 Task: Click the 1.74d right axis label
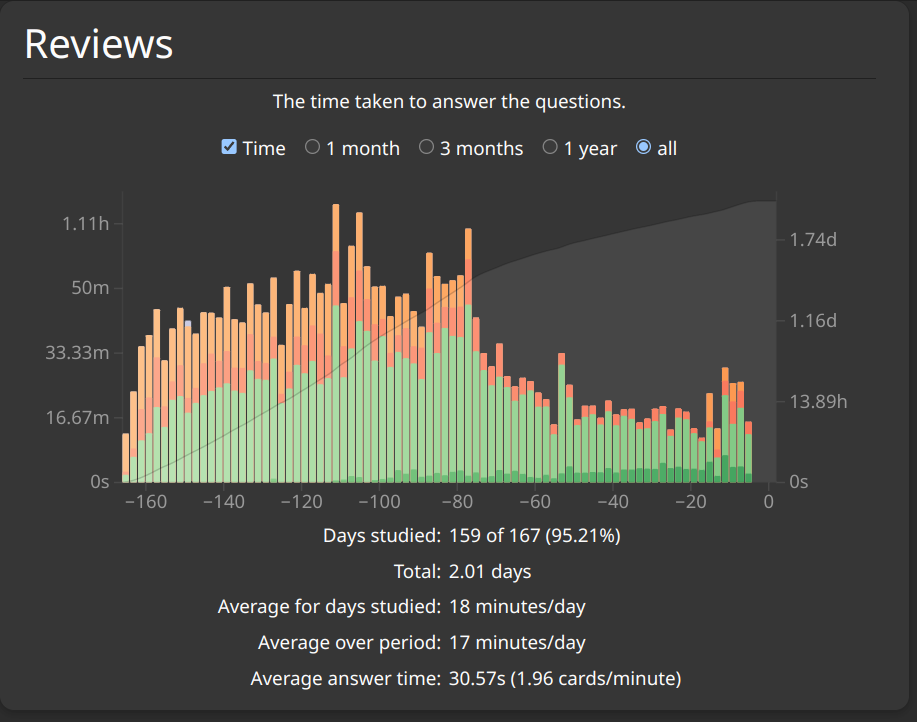coord(813,240)
